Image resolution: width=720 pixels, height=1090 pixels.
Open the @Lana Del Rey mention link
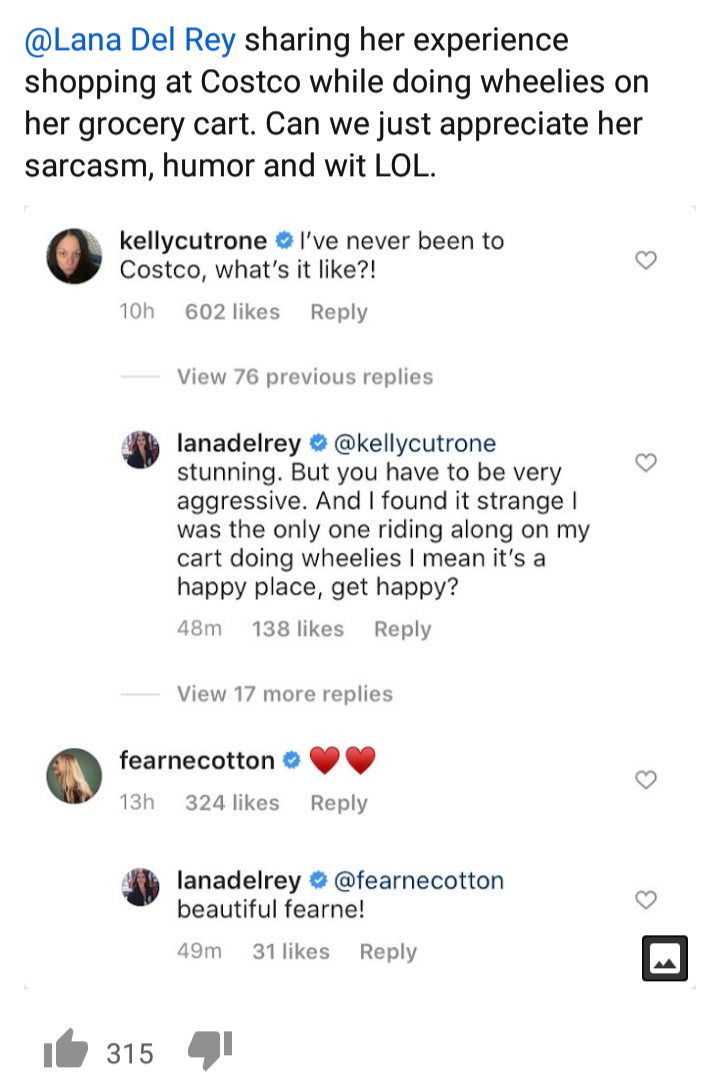[x=130, y=41]
